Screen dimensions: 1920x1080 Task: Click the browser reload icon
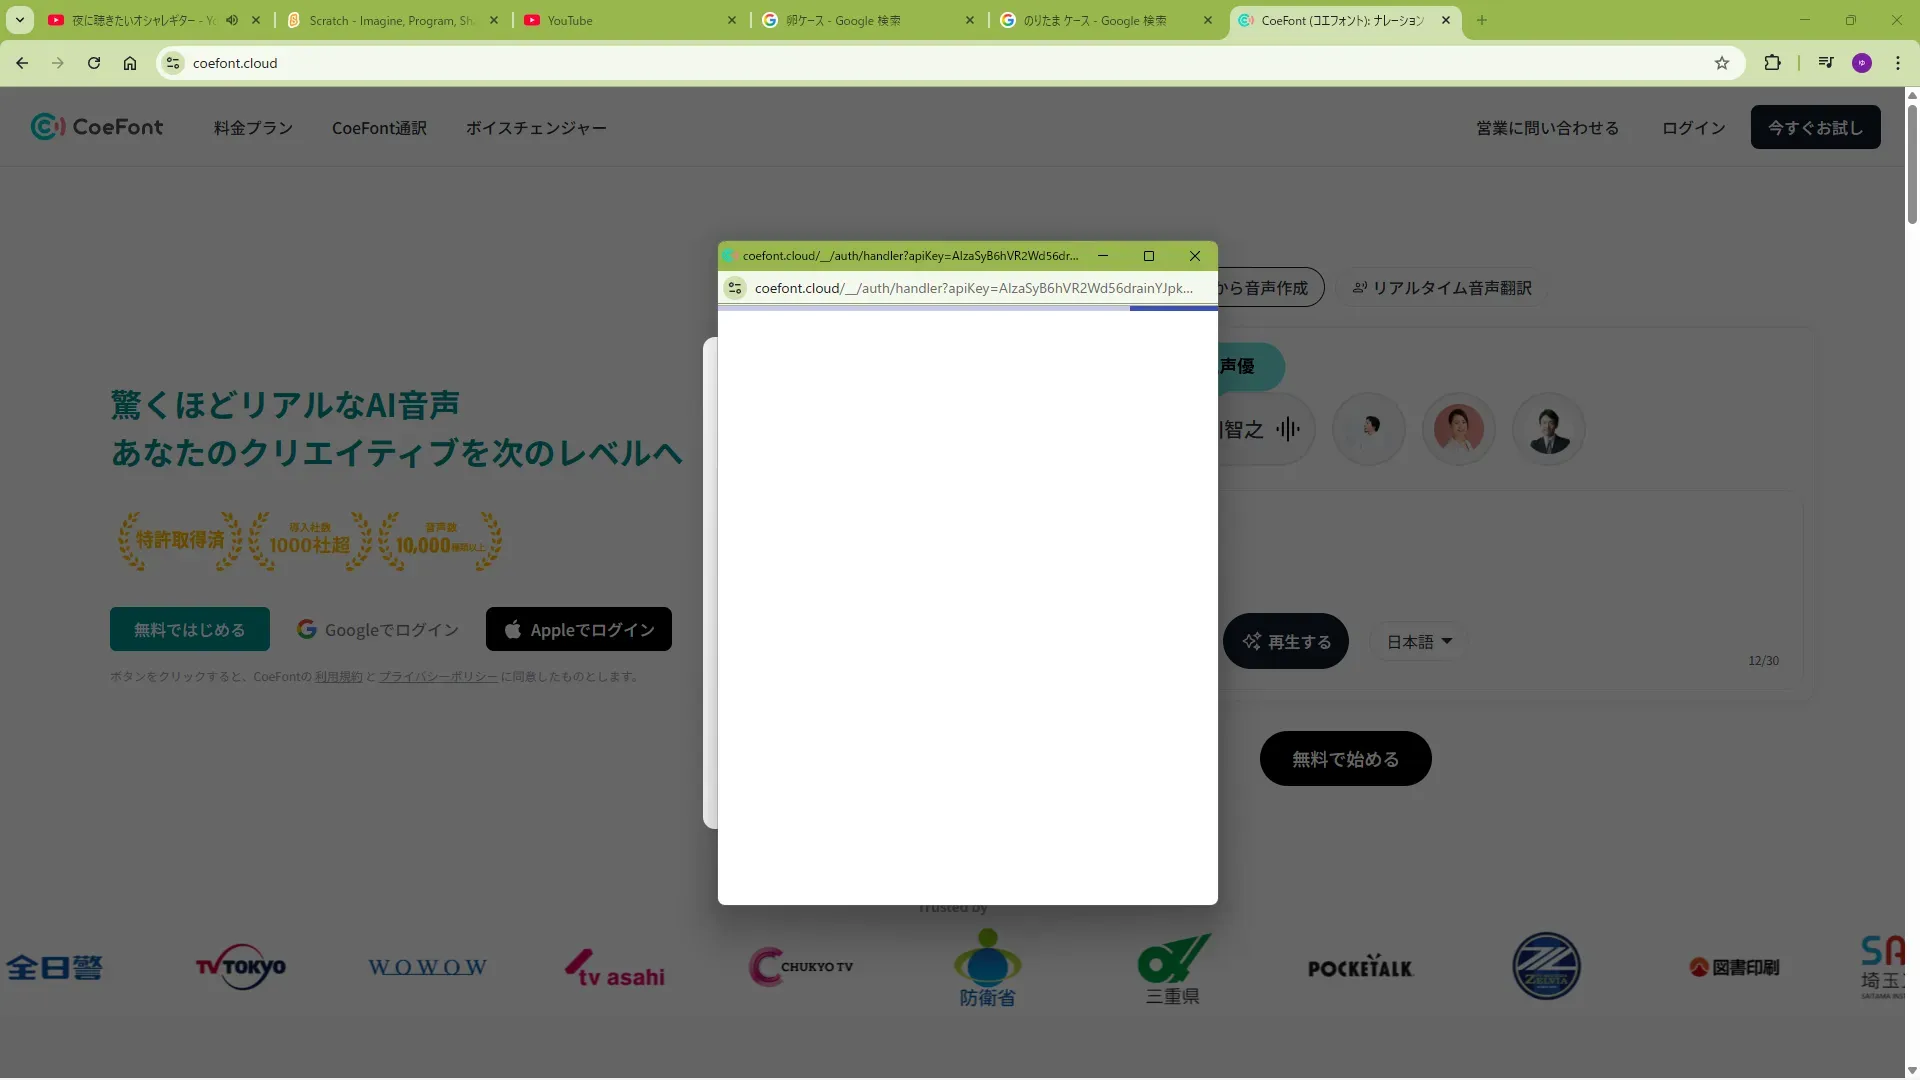coord(94,63)
